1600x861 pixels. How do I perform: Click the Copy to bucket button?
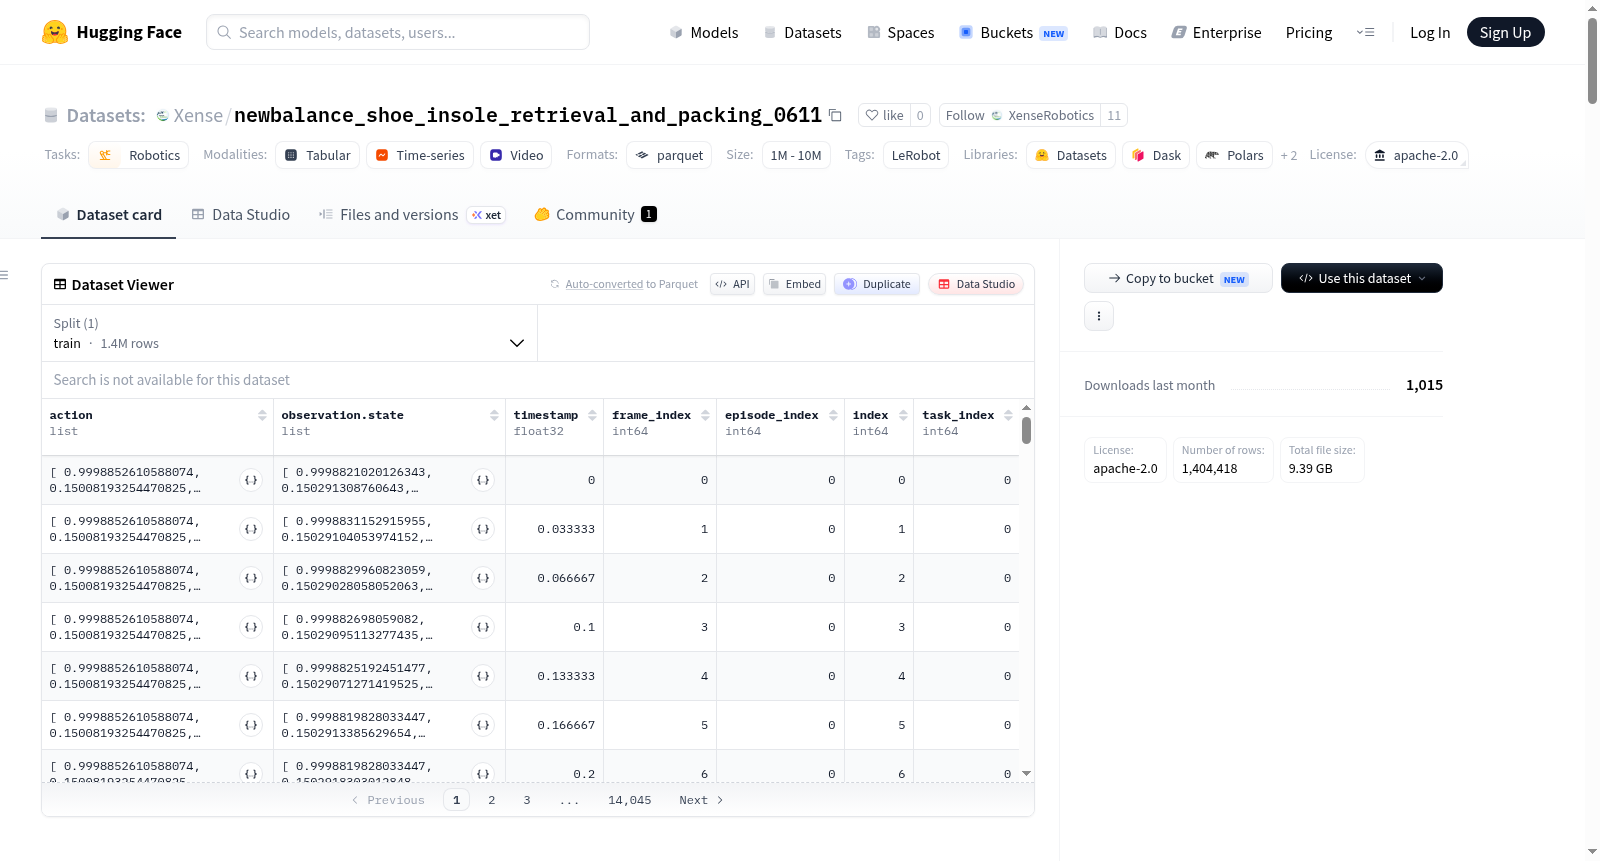click(1178, 278)
